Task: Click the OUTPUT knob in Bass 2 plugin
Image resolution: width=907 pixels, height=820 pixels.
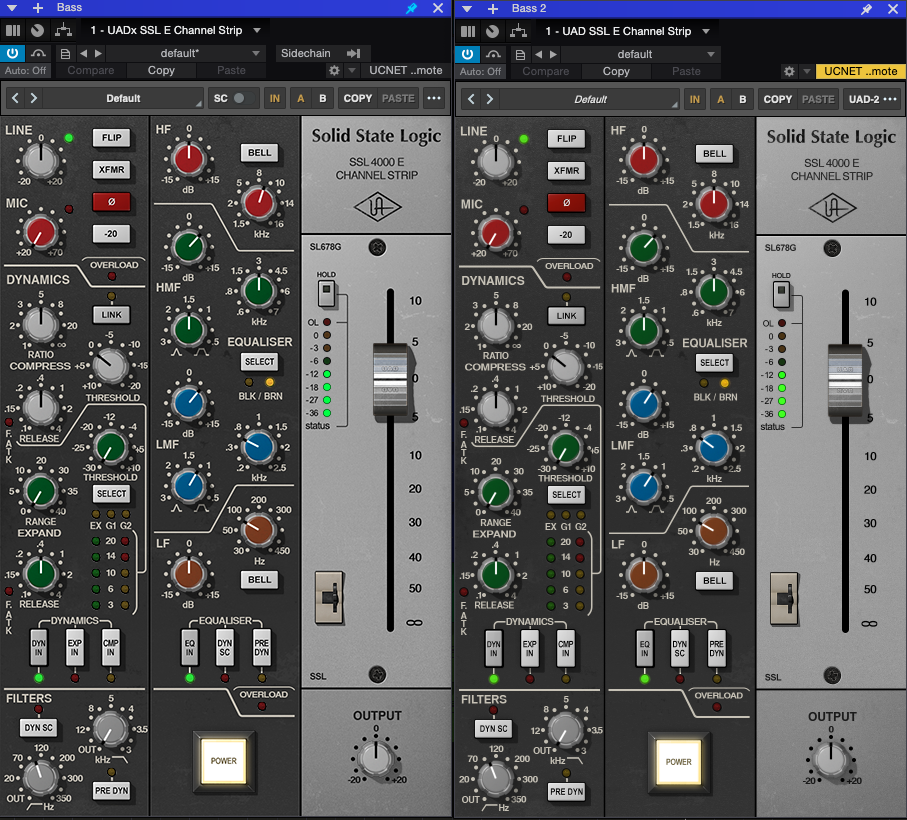Action: click(x=831, y=758)
